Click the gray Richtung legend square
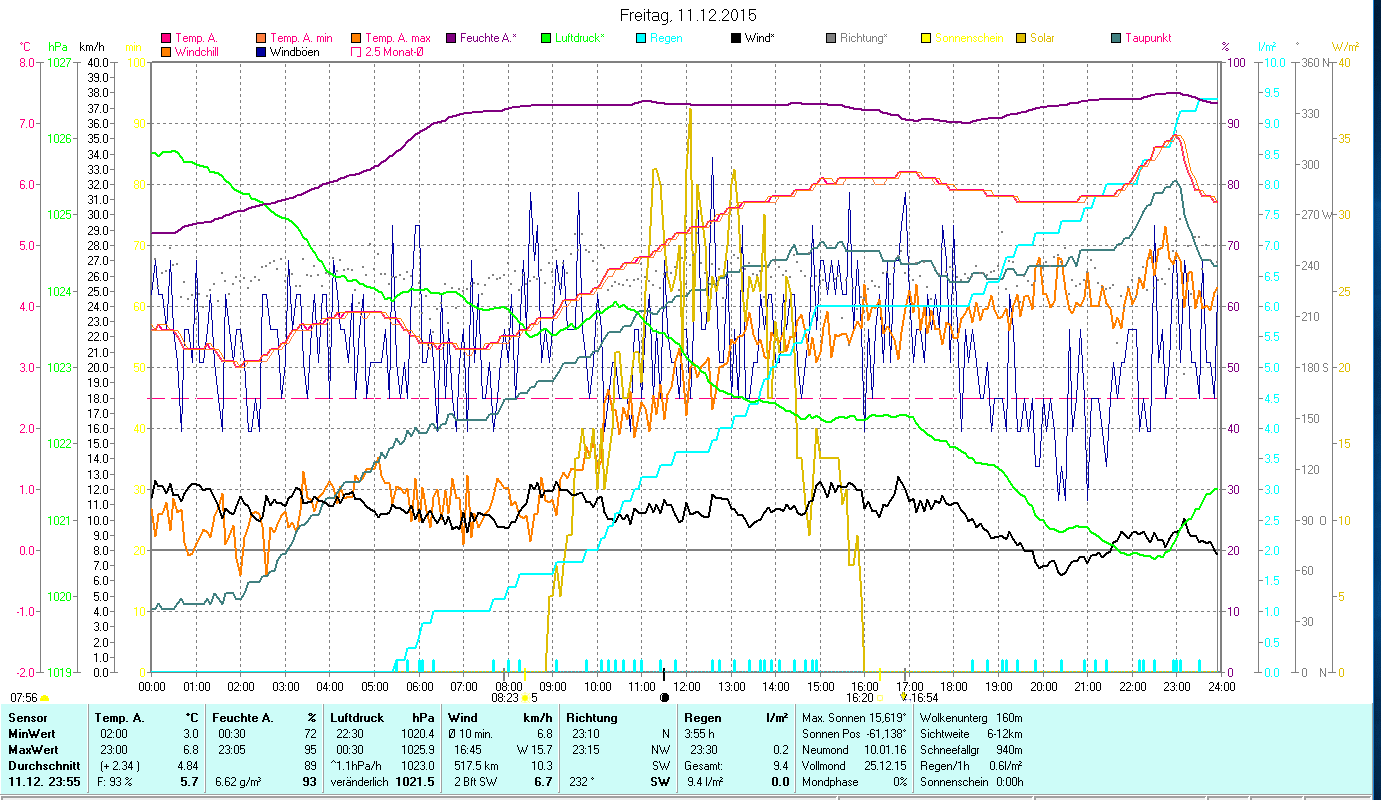1381x800 pixels. coord(831,38)
